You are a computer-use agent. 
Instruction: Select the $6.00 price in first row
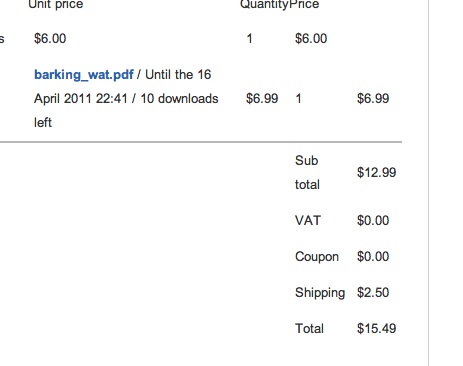point(311,39)
